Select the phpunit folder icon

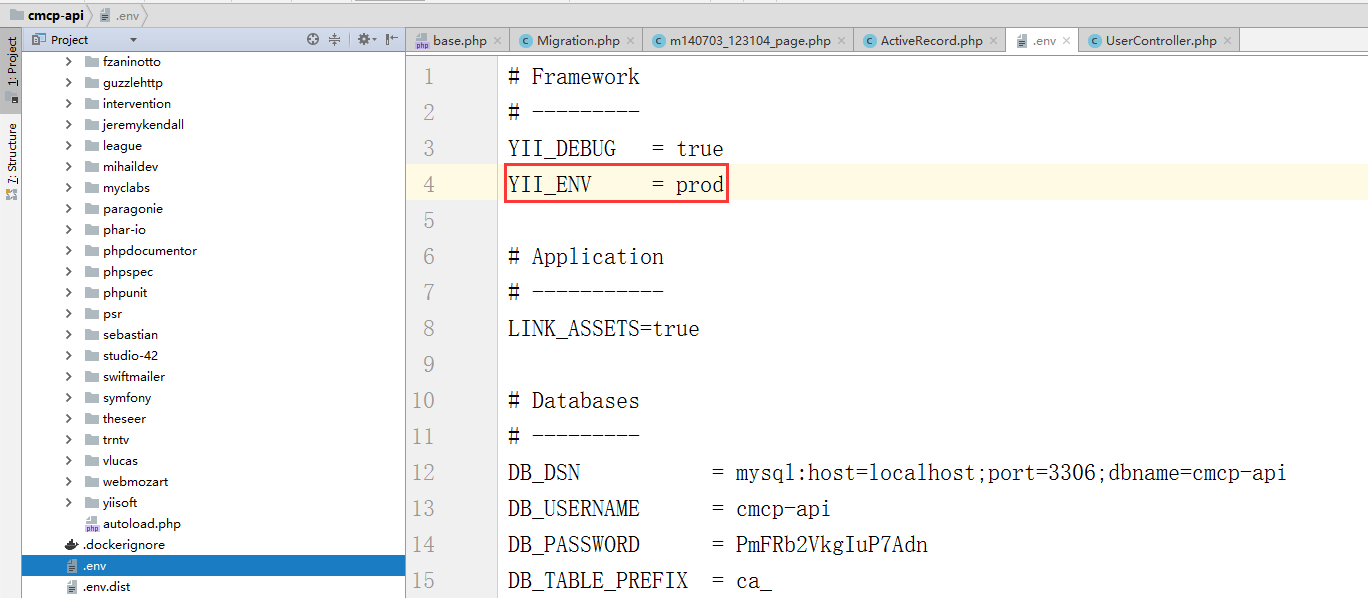tap(92, 292)
